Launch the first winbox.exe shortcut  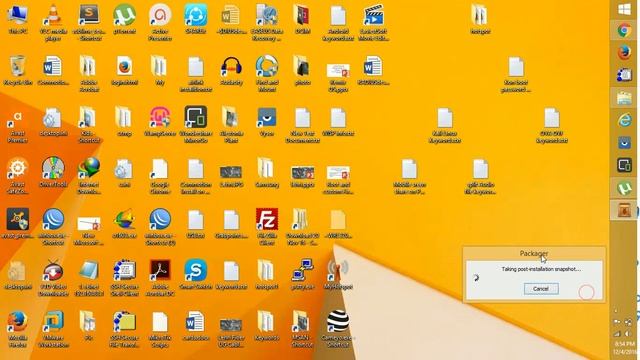point(53,227)
